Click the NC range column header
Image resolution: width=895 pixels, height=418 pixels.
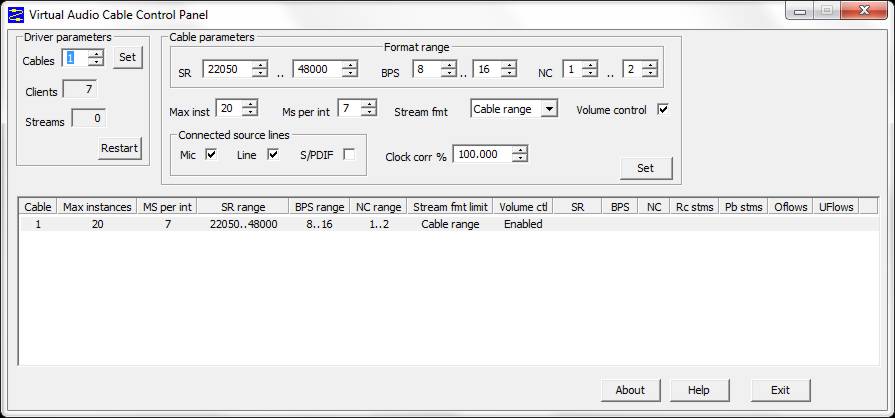379,207
